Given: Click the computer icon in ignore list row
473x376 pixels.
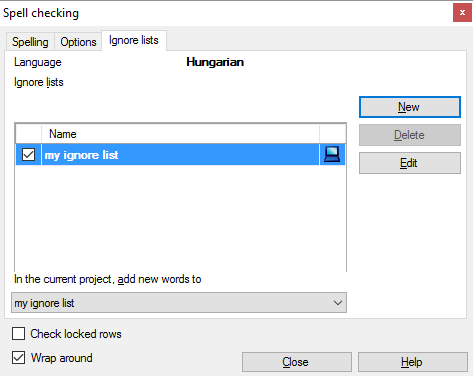Looking at the screenshot, I should click(332, 154).
